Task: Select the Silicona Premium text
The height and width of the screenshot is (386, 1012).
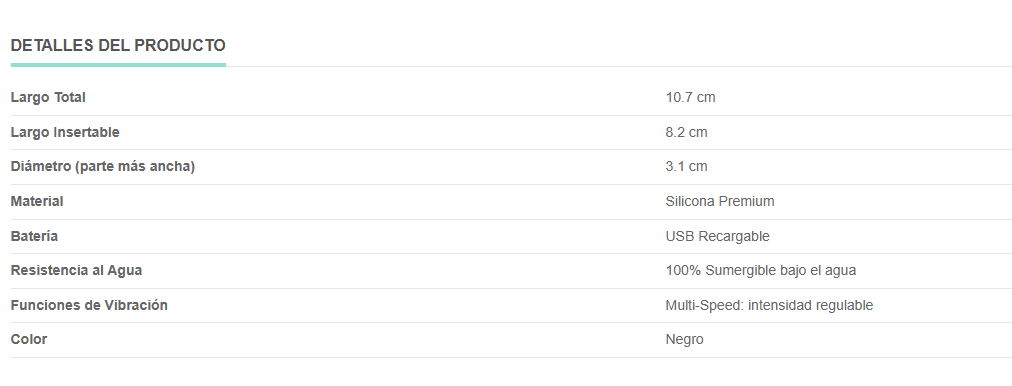Action: pyautogui.click(x=720, y=201)
